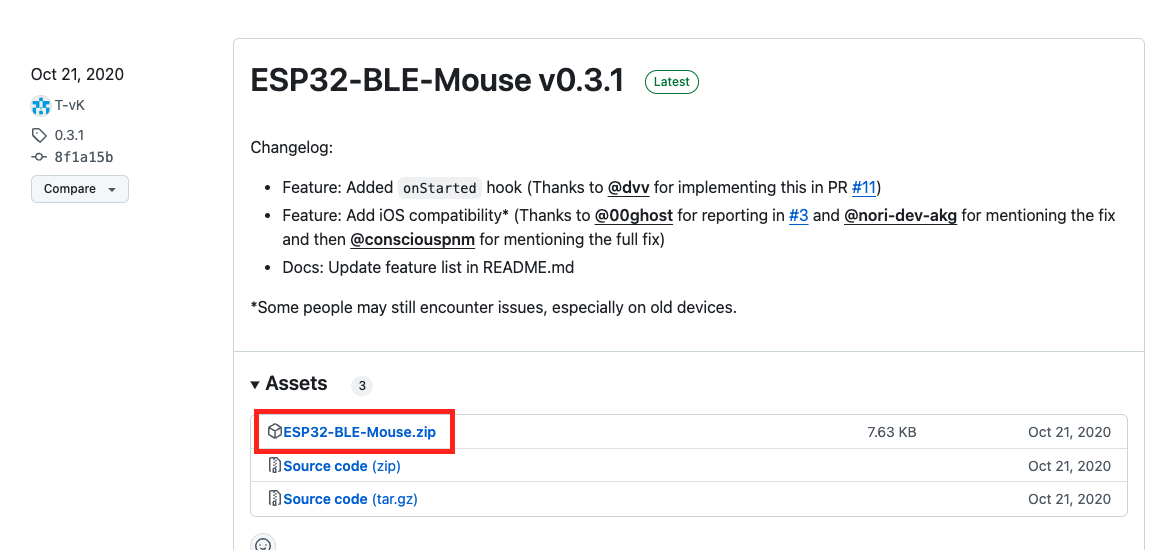Download Source code (zip)
Viewport: 1164px width, 550px height.
[x=342, y=466]
